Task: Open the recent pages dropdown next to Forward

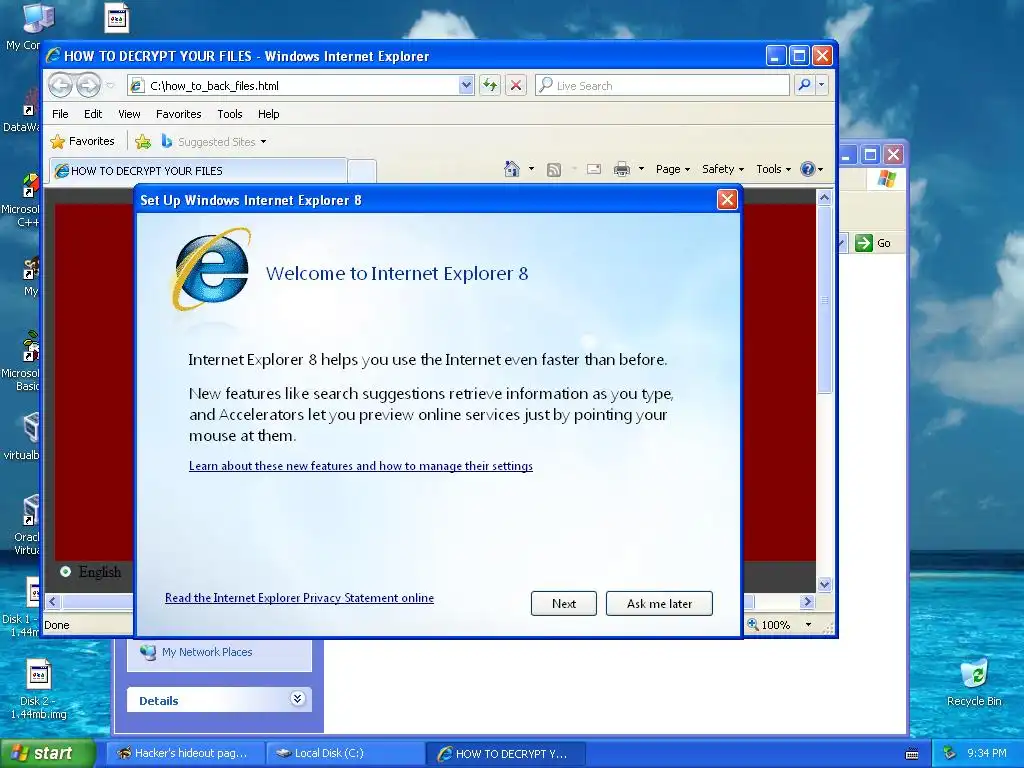Action: [110, 86]
